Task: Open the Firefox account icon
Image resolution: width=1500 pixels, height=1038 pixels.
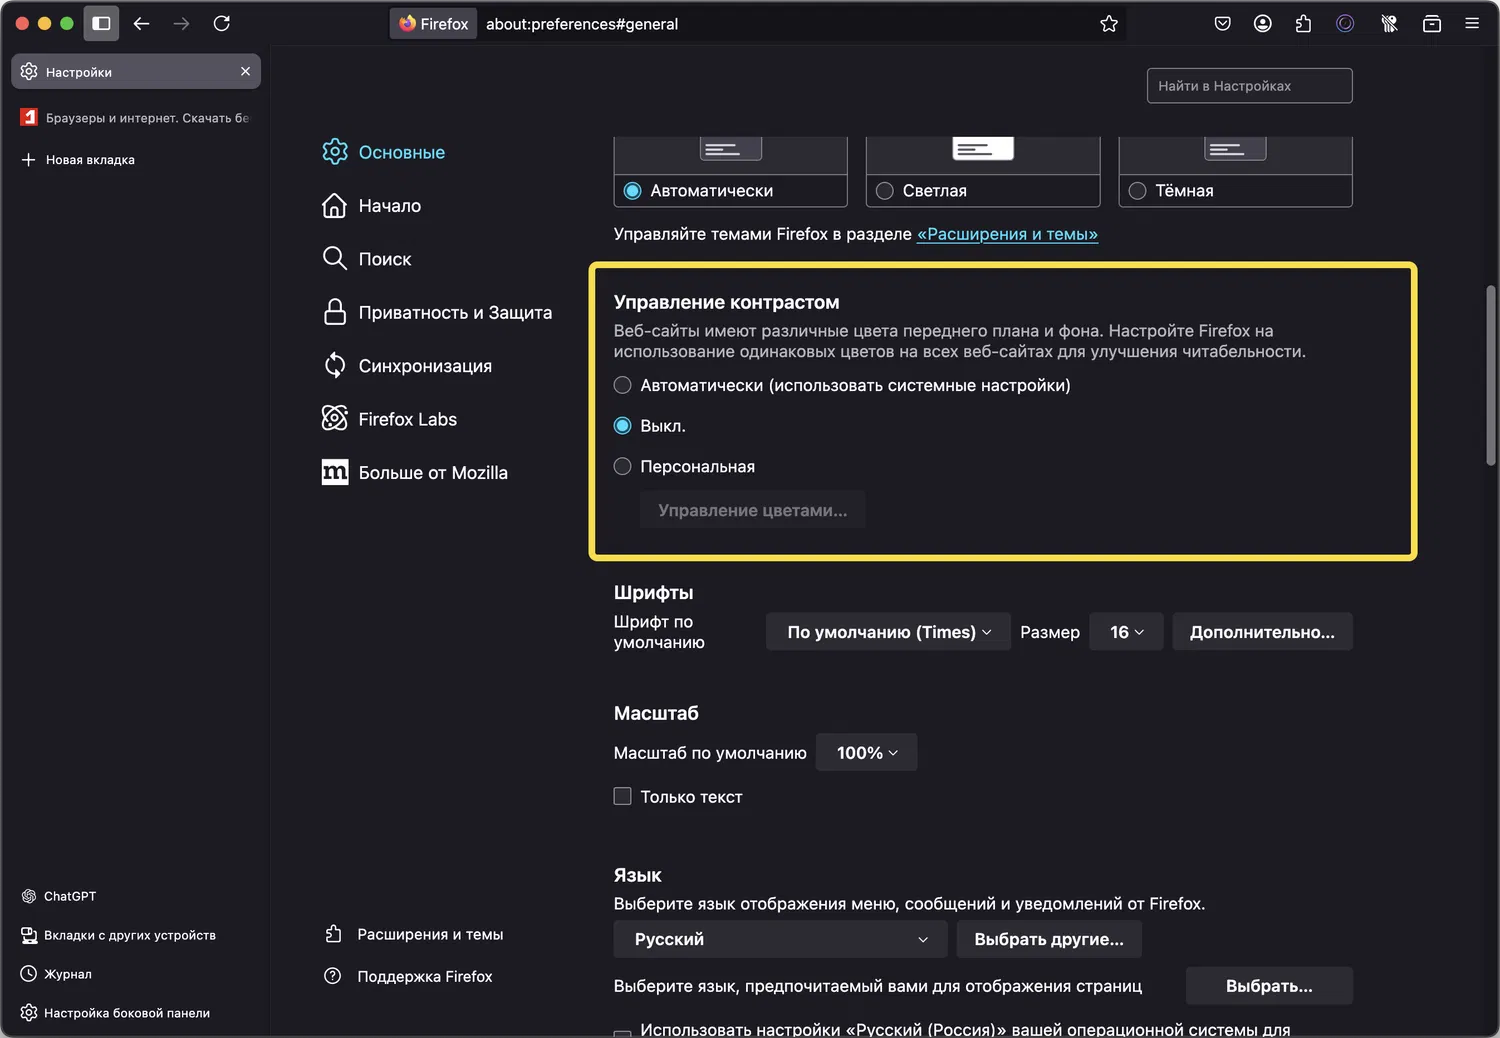Action: click(x=1263, y=24)
